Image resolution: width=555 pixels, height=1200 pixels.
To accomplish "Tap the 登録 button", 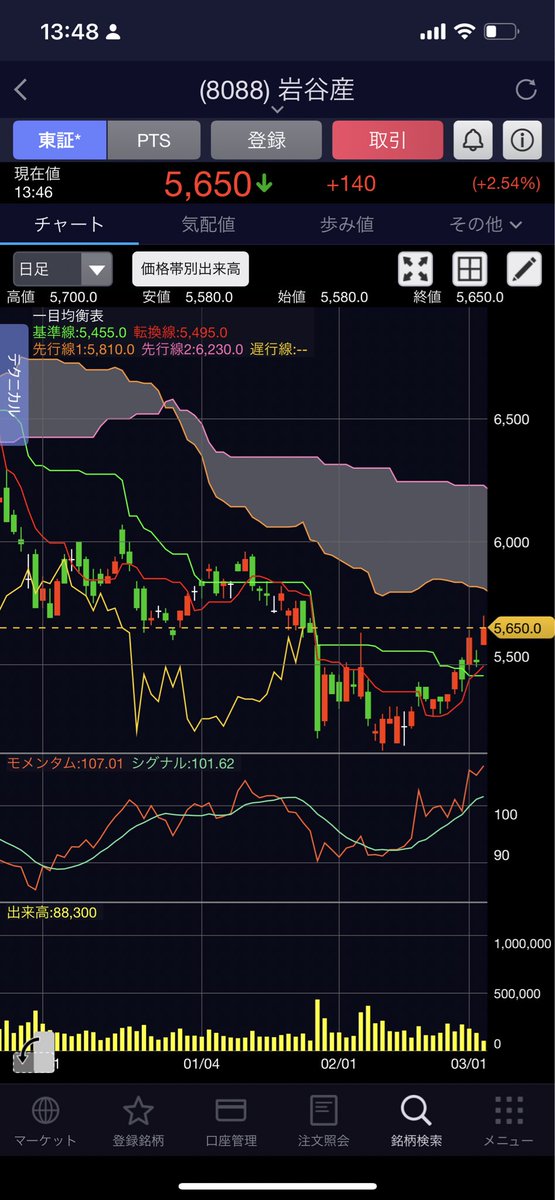I will [x=266, y=140].
